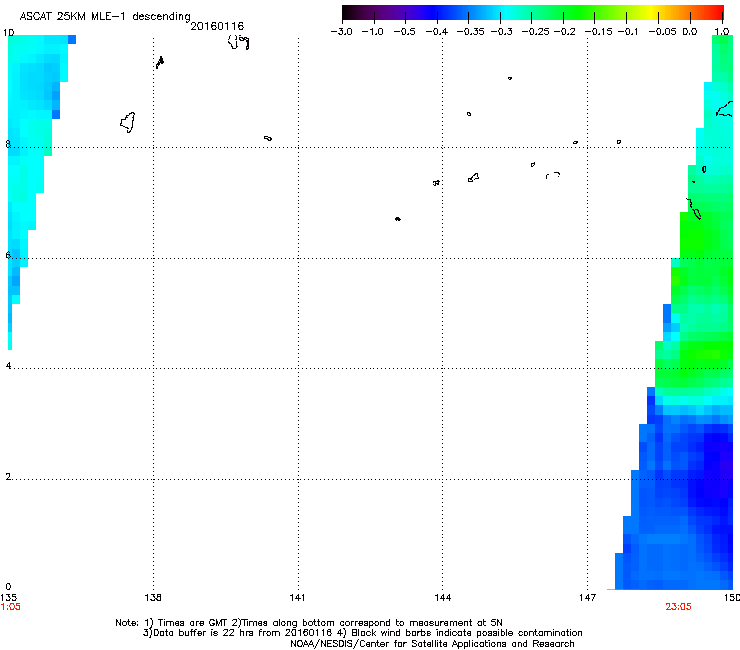740x650 pixels.
Task: Click the red end of the color bar
Action: pyautogui.click(x=713, y=12)
